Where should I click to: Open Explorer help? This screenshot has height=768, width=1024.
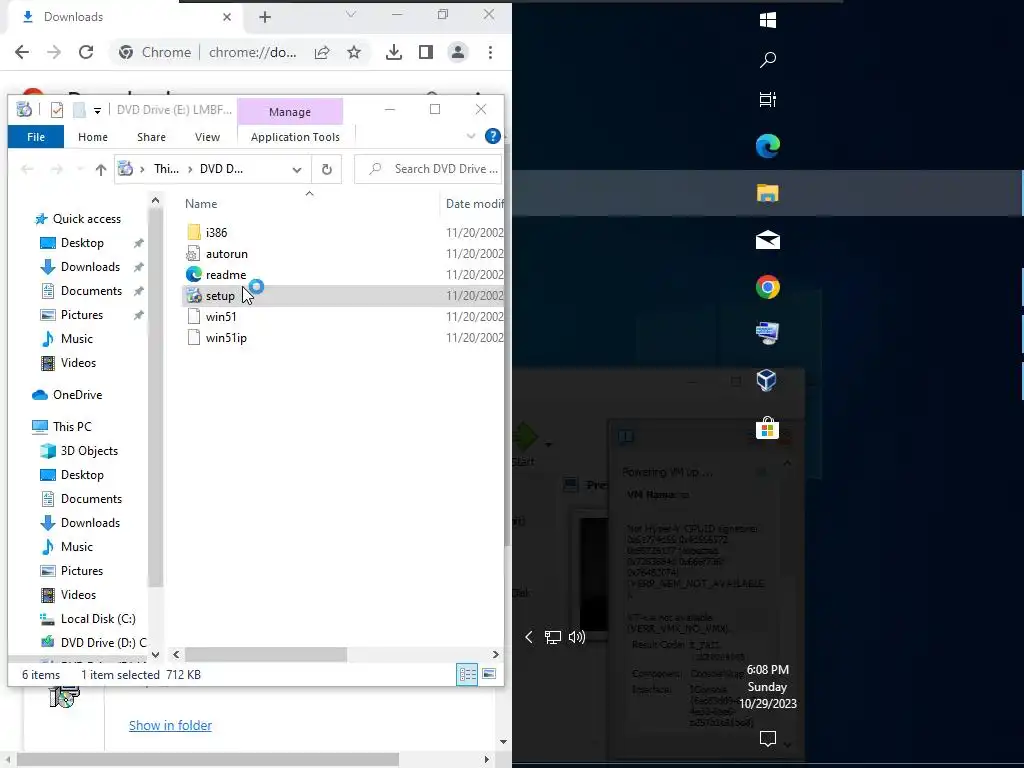coord(493,136)
